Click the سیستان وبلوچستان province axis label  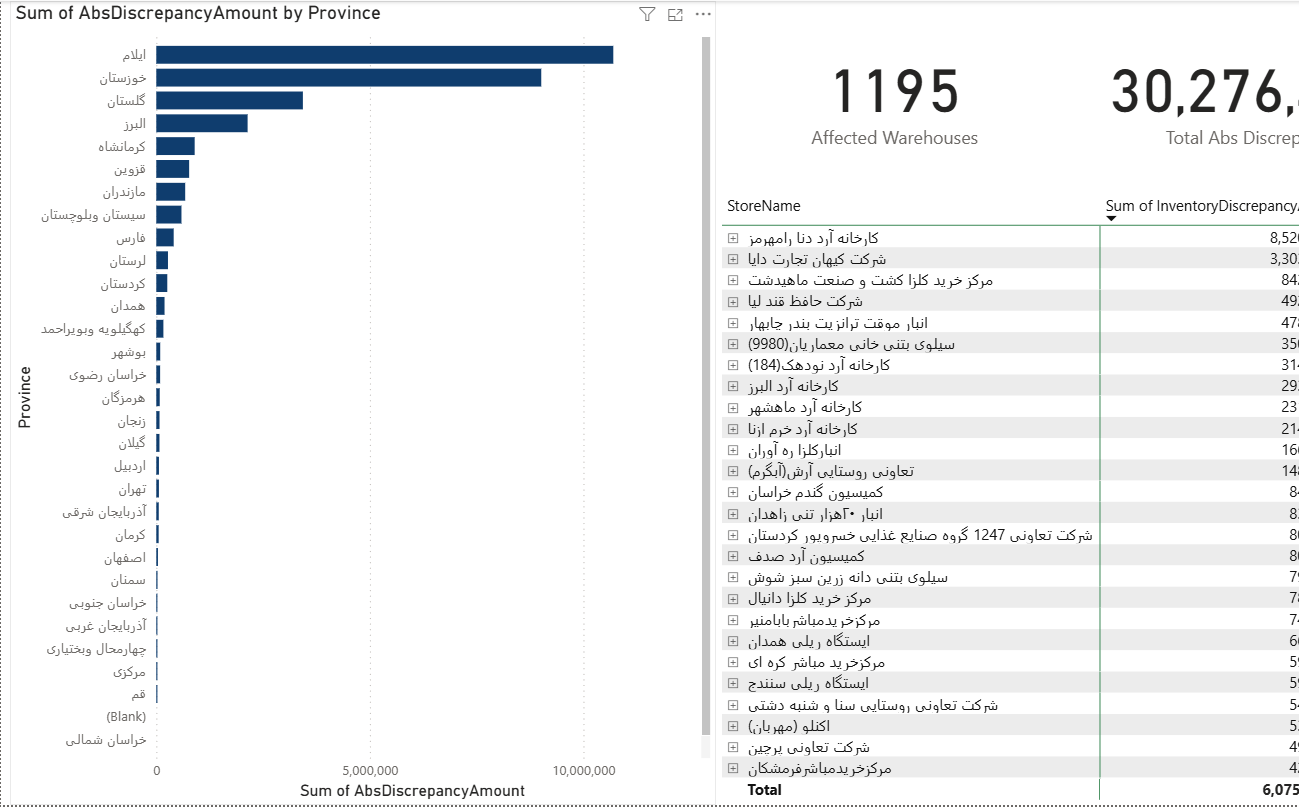[94, 215]
